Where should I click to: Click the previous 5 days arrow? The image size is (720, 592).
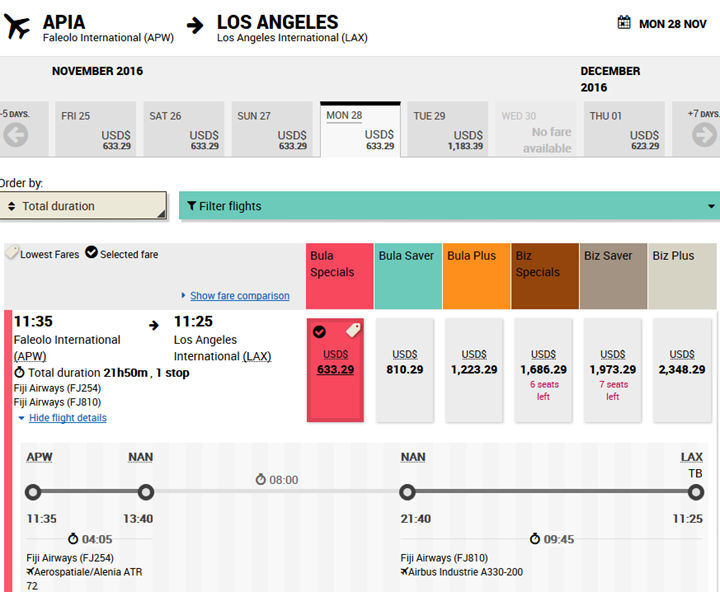[x=14, y=134]
